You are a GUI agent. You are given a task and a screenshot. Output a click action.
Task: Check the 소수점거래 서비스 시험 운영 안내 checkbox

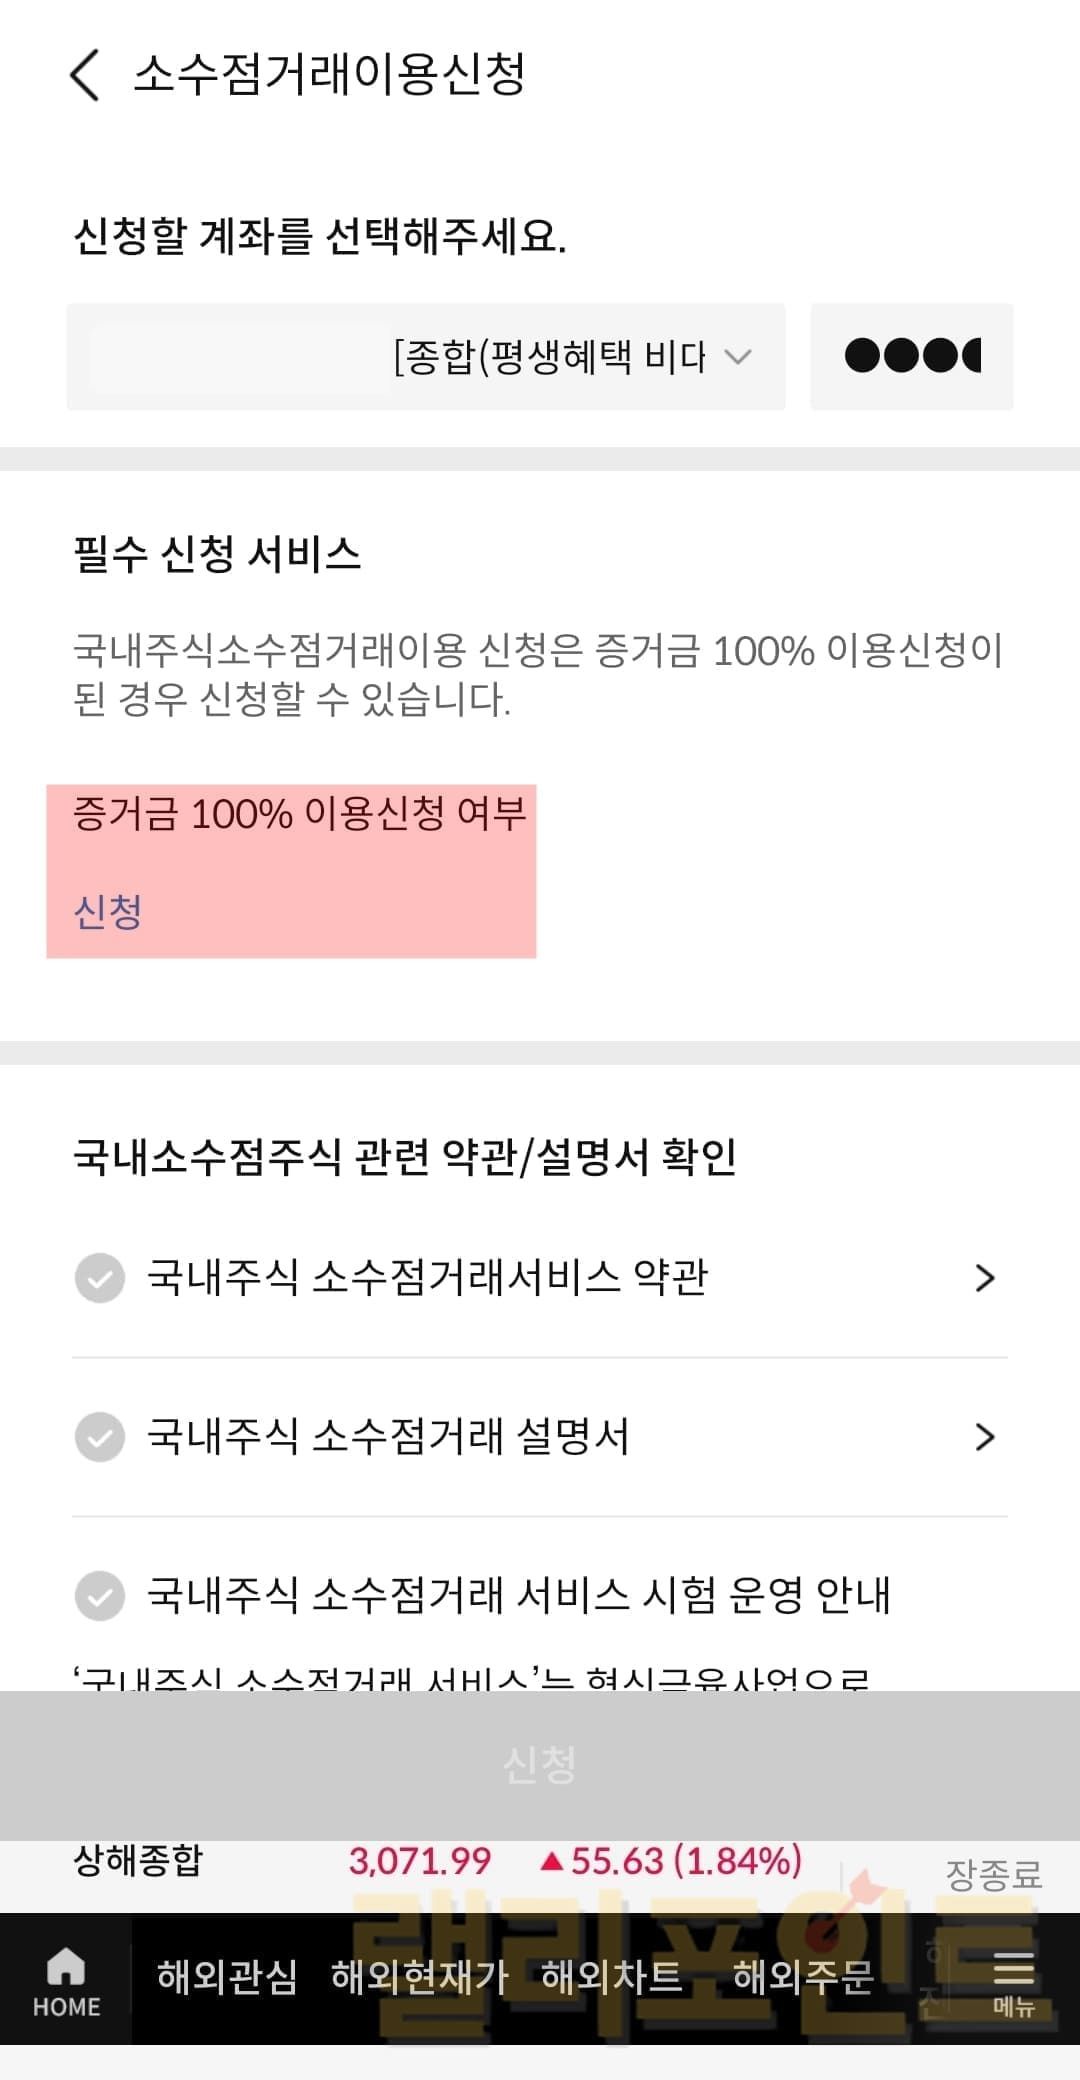point(100,1595)
